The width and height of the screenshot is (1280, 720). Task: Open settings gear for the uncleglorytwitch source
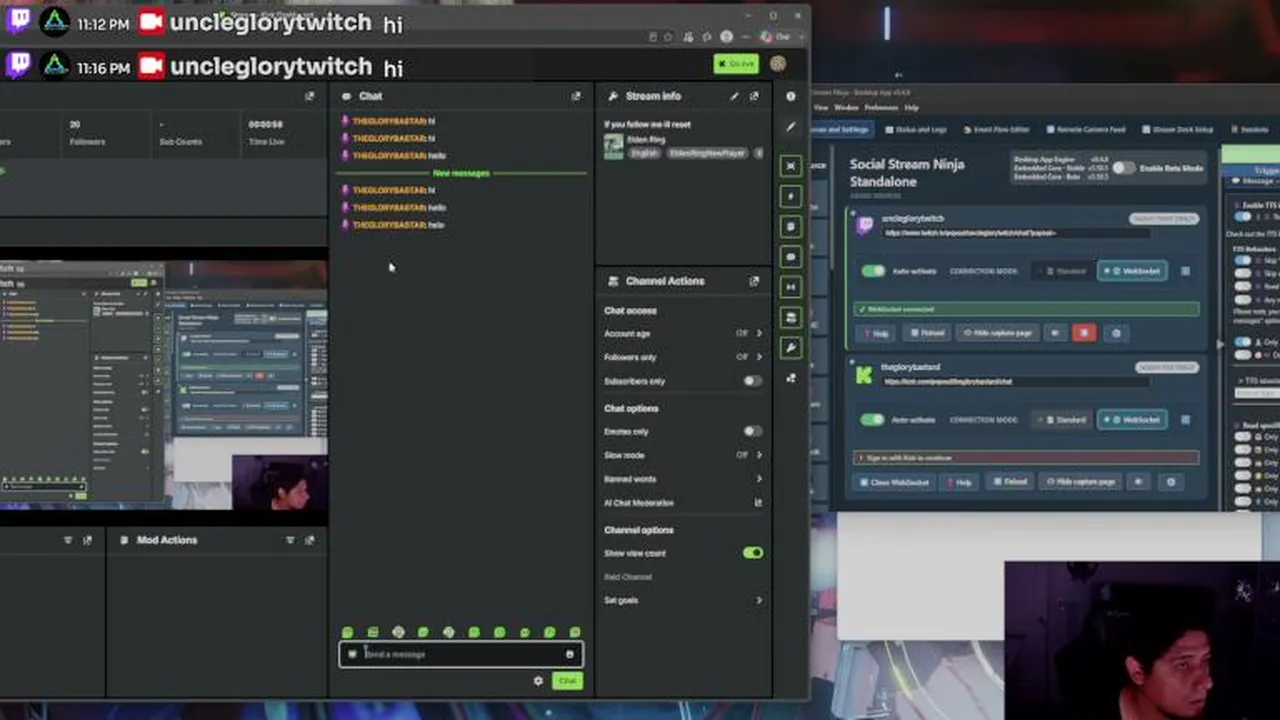coord(1116,333)
